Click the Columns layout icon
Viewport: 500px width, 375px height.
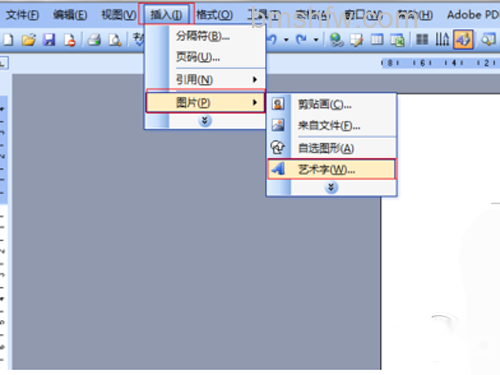(x=422, y=40)
